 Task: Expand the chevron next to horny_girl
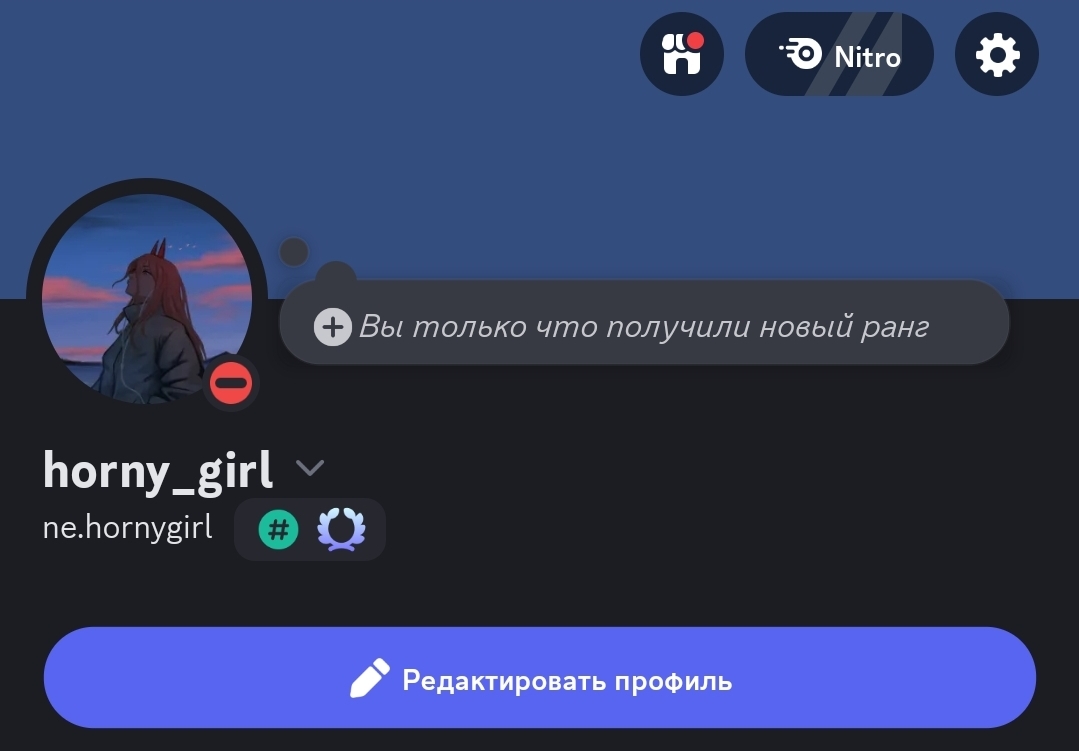click(x=310, y=468)
